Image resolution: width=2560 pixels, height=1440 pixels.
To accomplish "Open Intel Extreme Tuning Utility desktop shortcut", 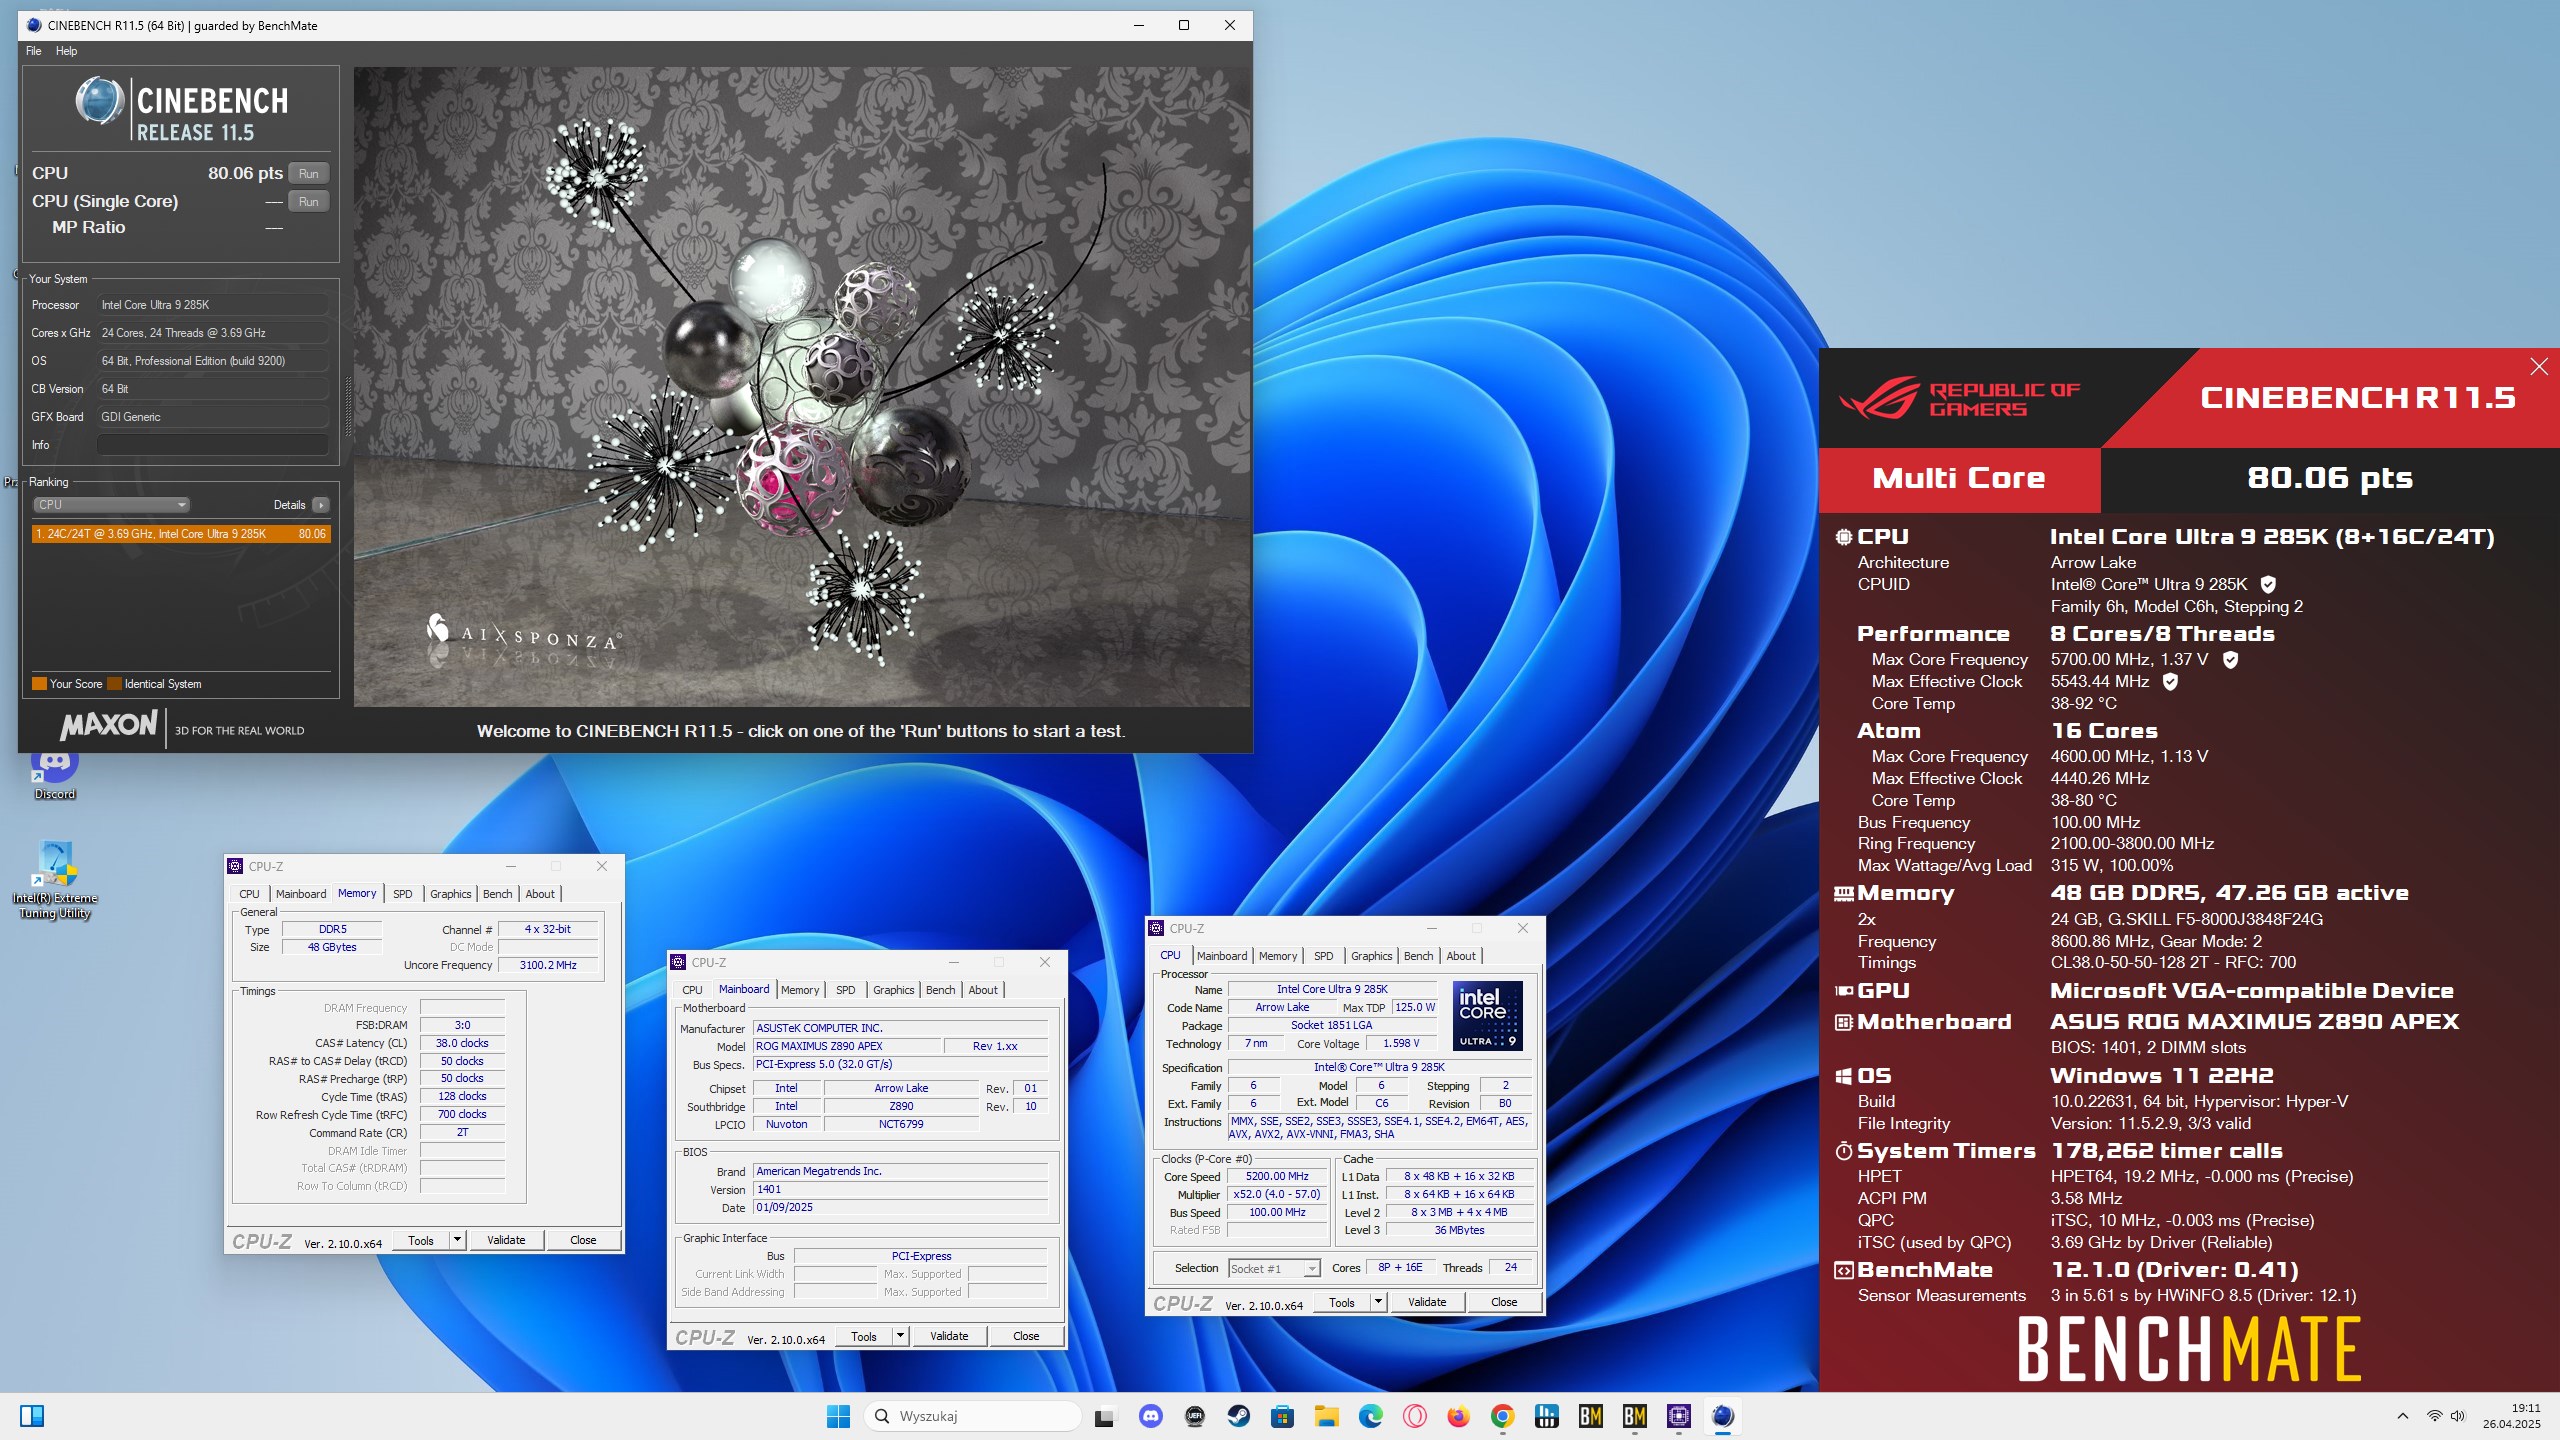I will click(x=55, y=880).
